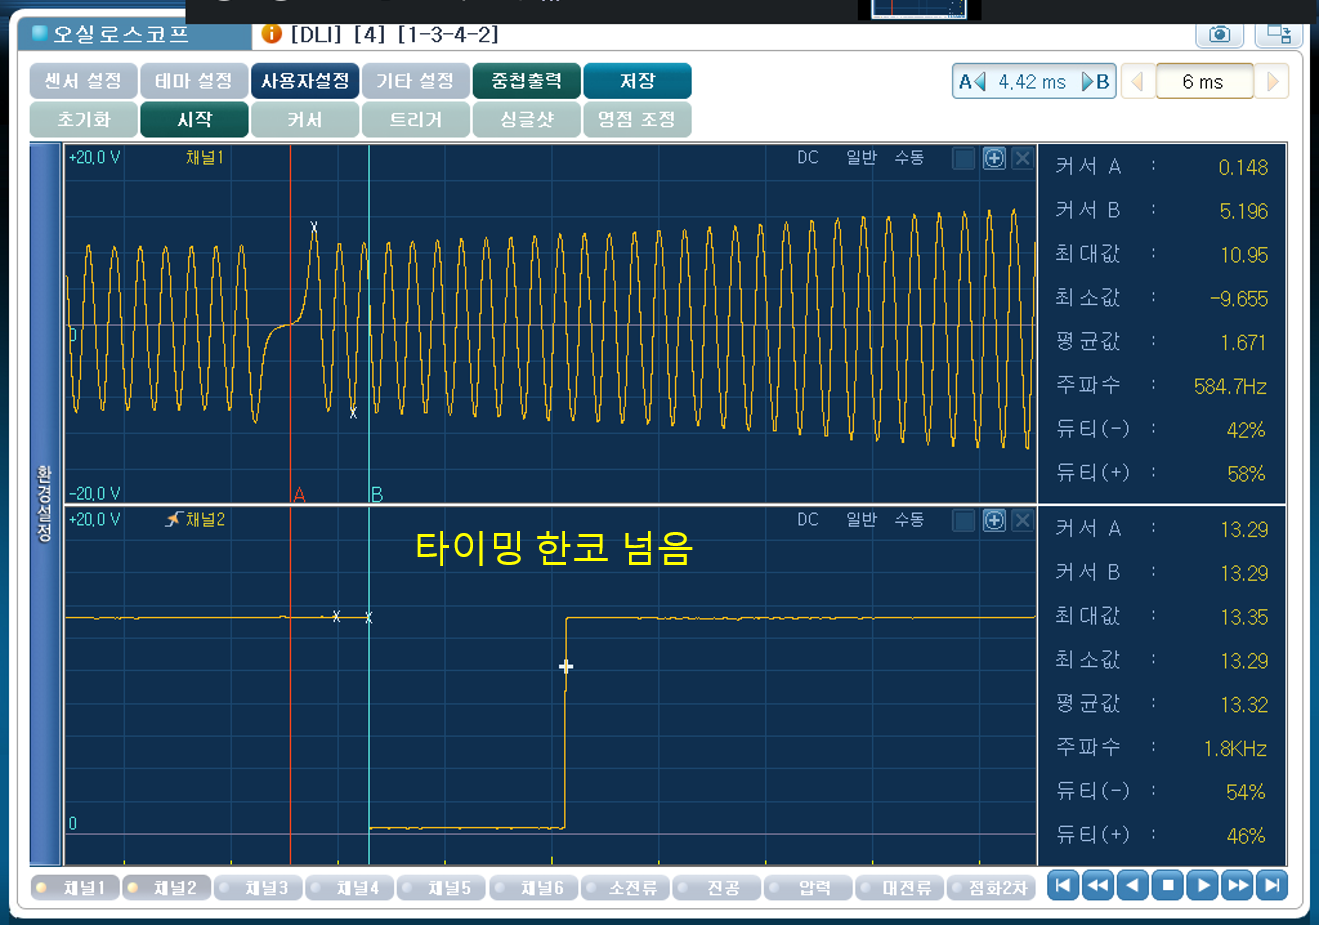
Task: Enable the 채널3 channel toggle
Action: click(x=257, y=888)
